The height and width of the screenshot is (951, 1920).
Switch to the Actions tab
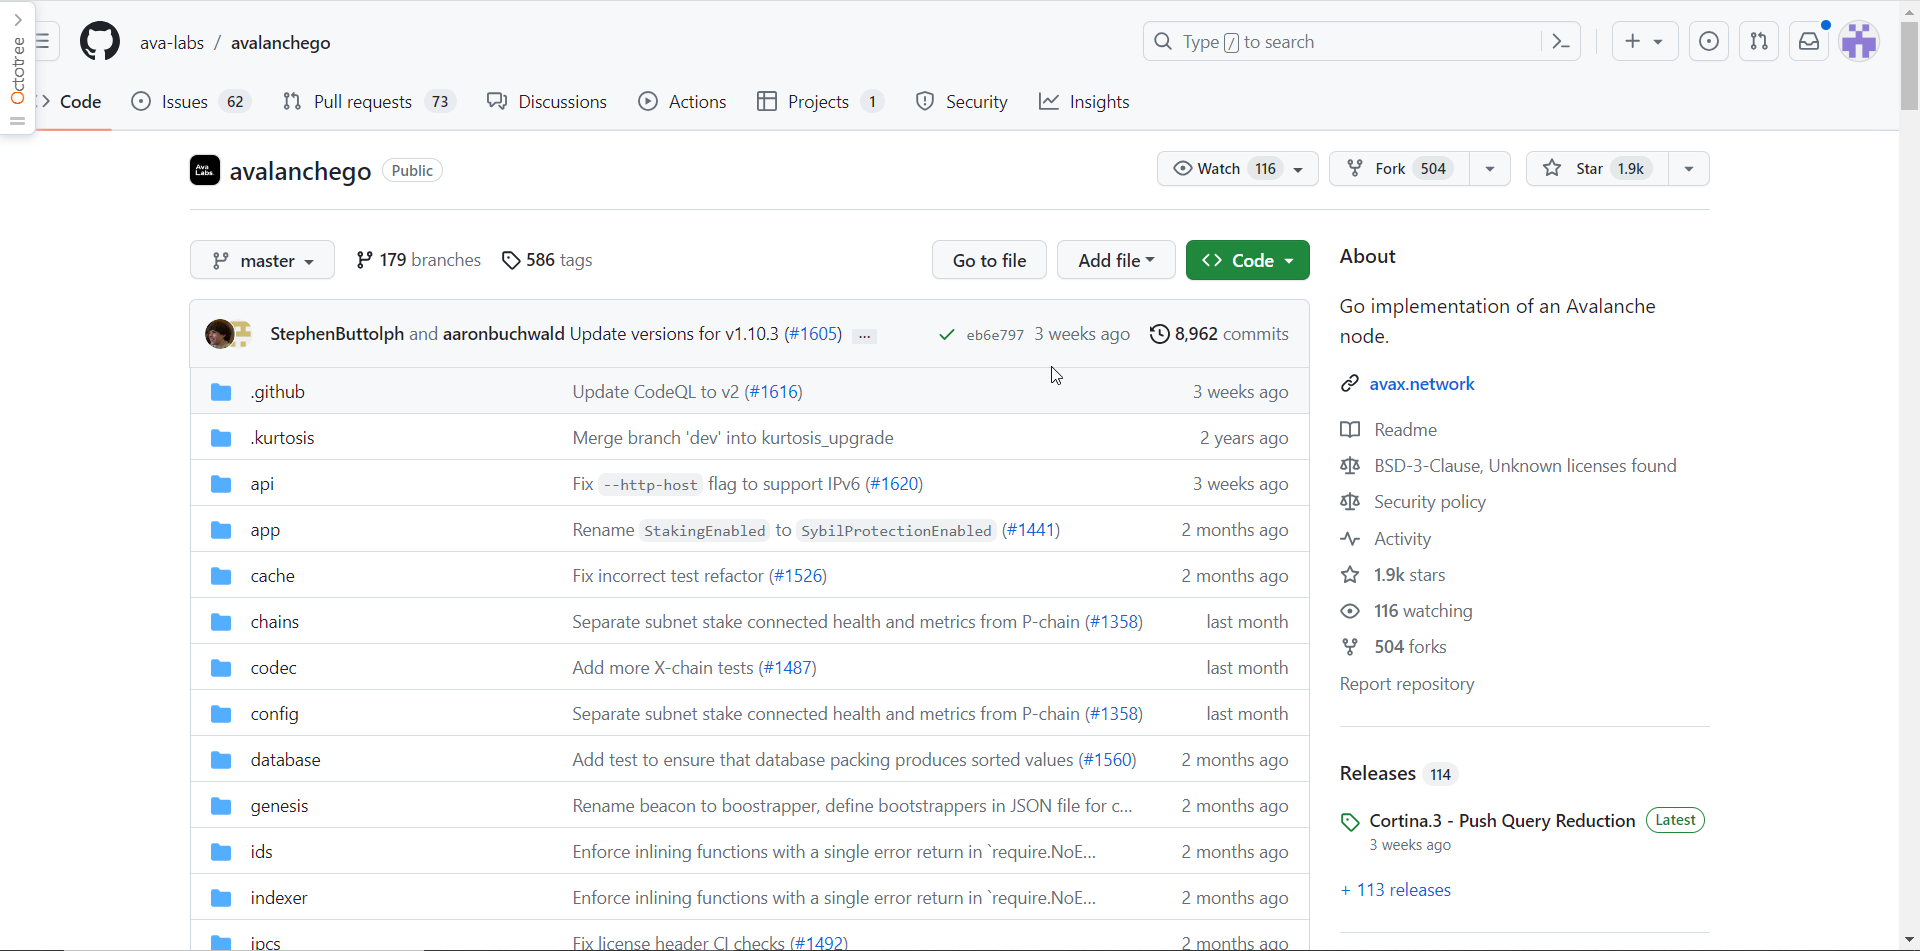click(x=682, y=102)
